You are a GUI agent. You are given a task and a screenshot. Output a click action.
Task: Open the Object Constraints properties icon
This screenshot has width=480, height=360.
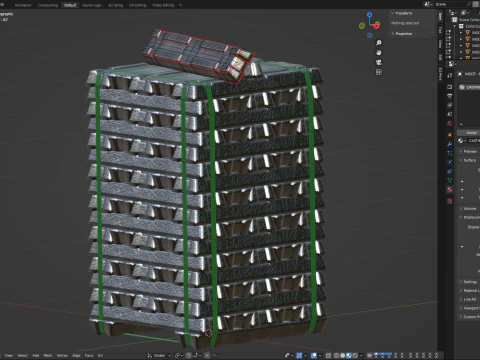coord(450,171)
